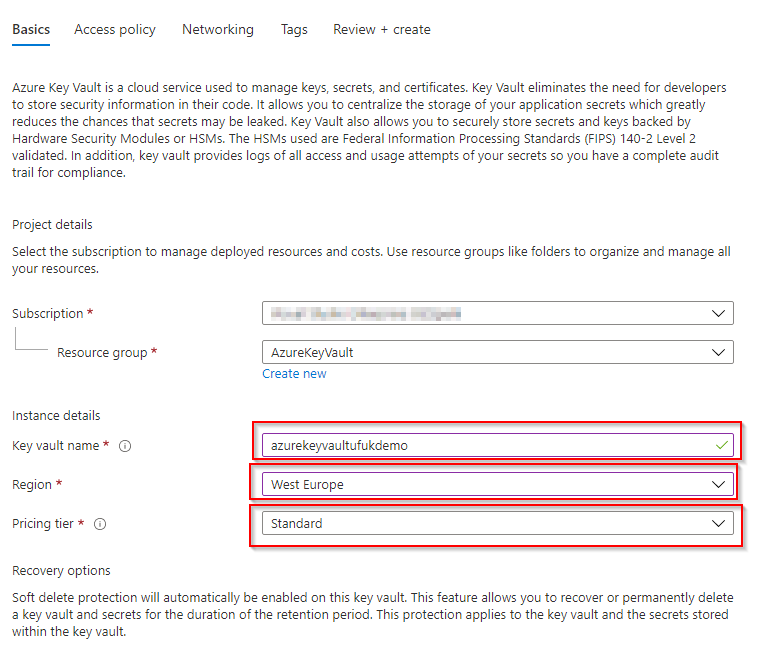781x648 pixels.
Task: Click the Key vault name input field
Action: coord(498,445)
